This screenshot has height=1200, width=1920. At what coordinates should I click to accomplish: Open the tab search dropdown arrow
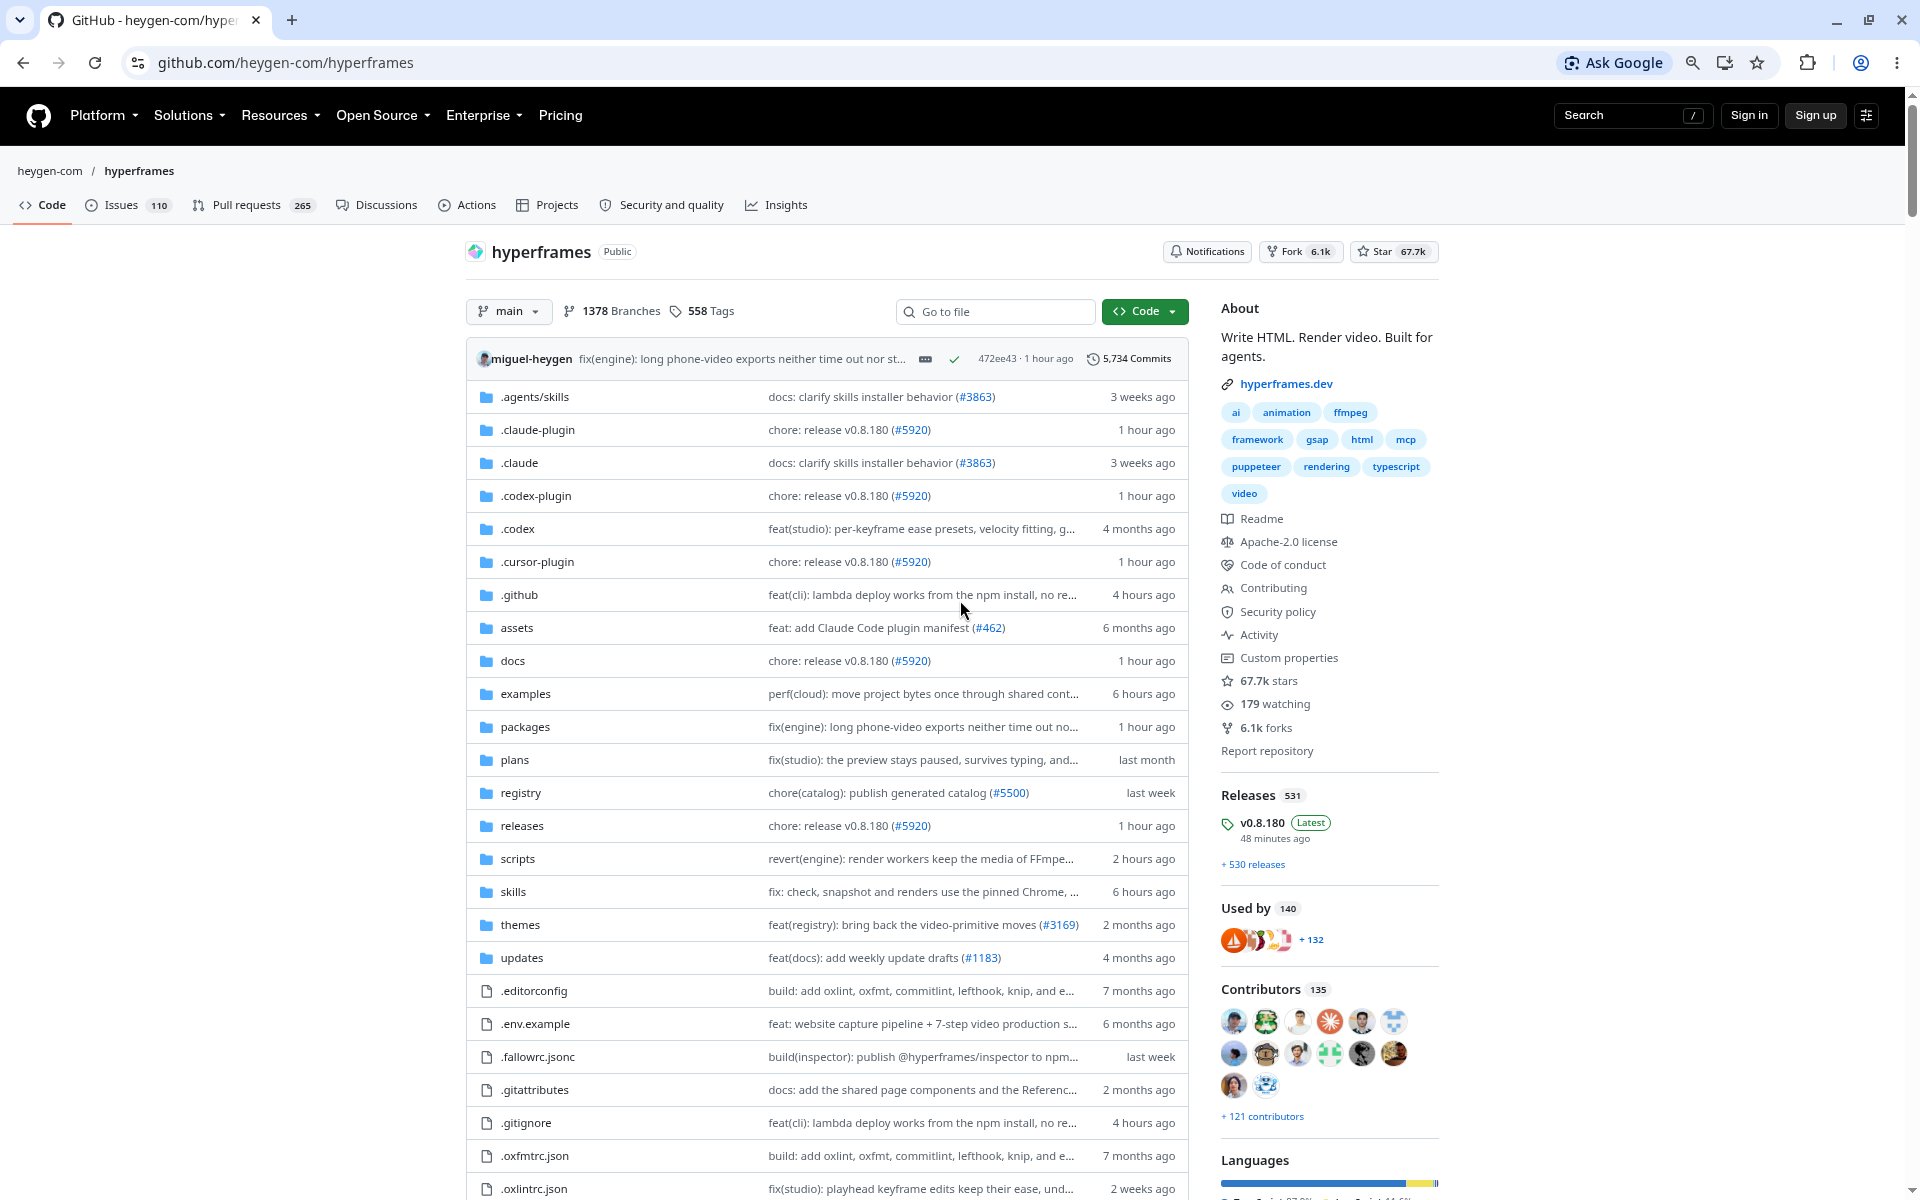click(19, 20)
